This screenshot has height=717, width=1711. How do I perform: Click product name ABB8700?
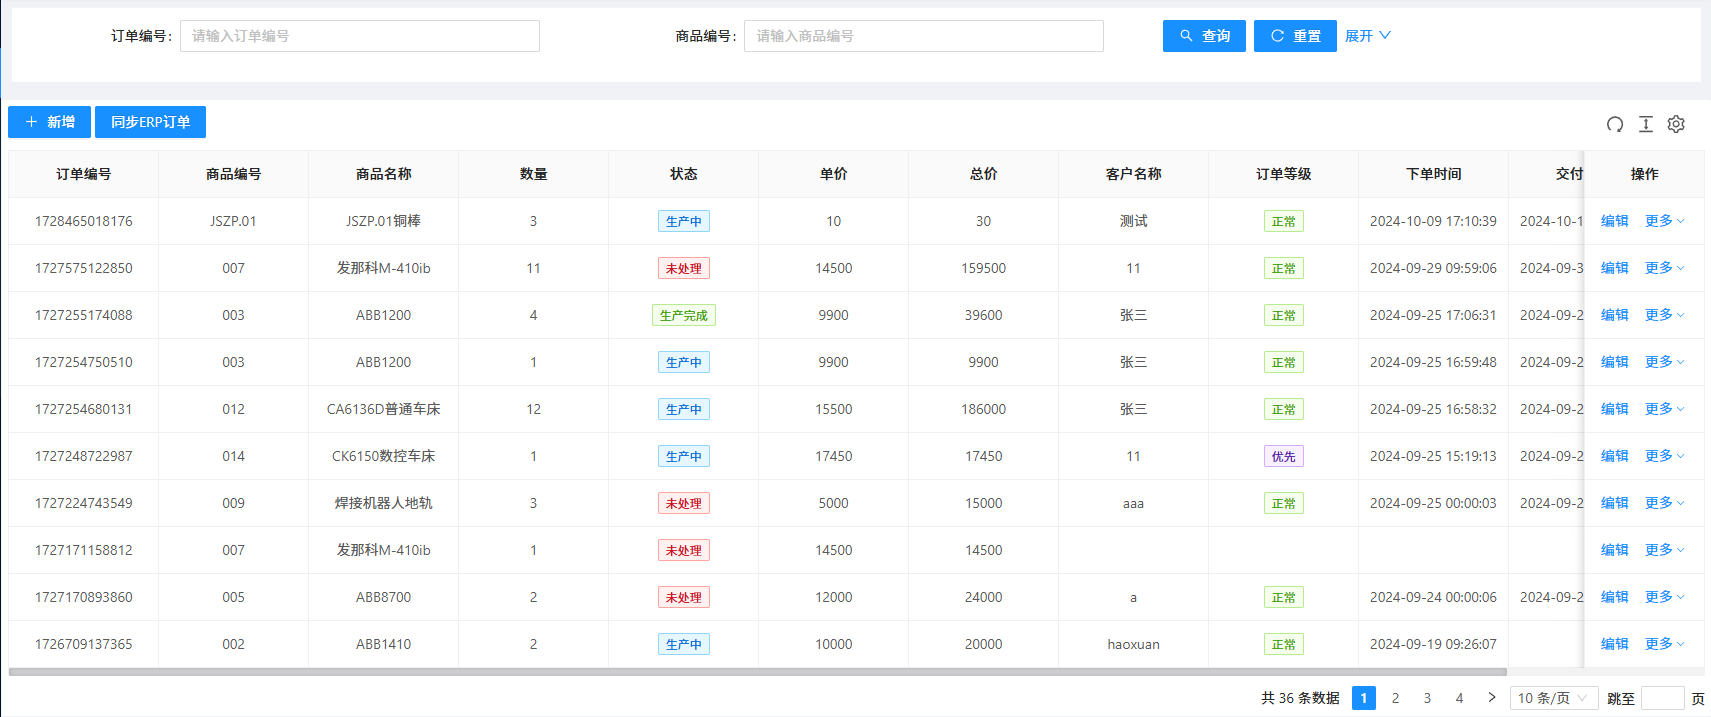click(x=384, y=597)
